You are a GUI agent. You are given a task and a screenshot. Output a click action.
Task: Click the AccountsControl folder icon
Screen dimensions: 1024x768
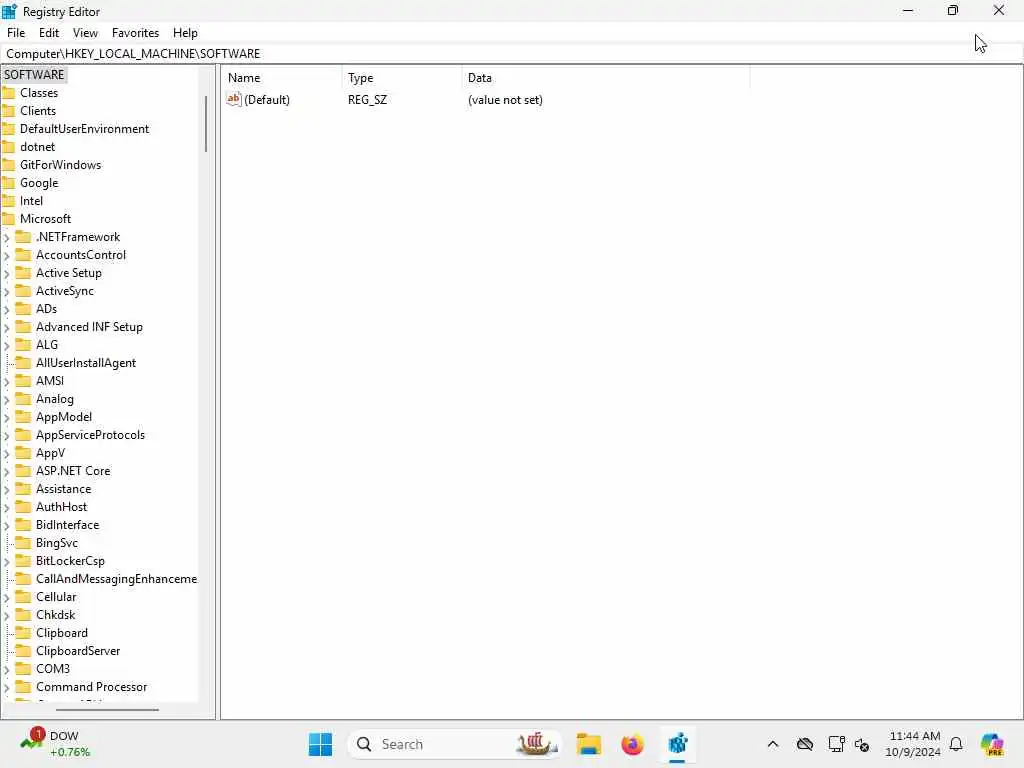tap(23, 255)
